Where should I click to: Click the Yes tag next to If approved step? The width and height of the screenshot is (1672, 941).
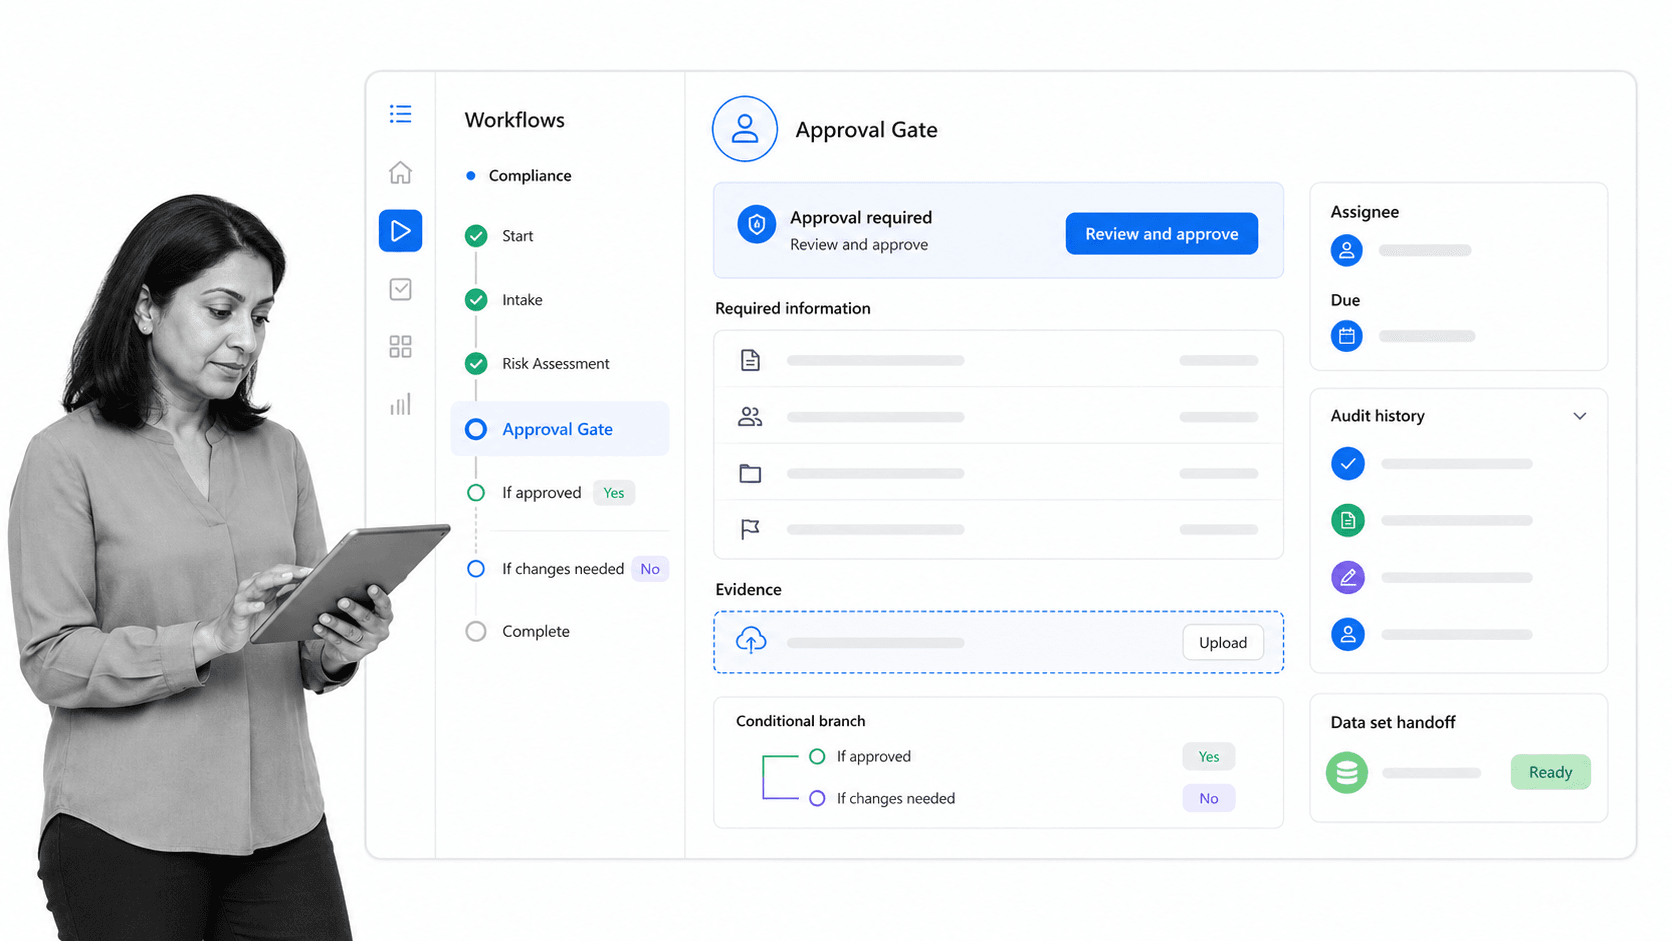coord(614,493)
